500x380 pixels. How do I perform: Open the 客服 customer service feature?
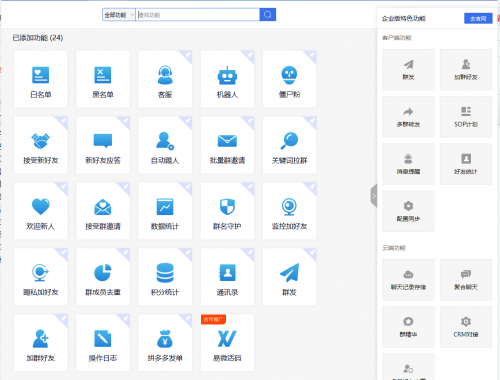click(x=165, y=79)
